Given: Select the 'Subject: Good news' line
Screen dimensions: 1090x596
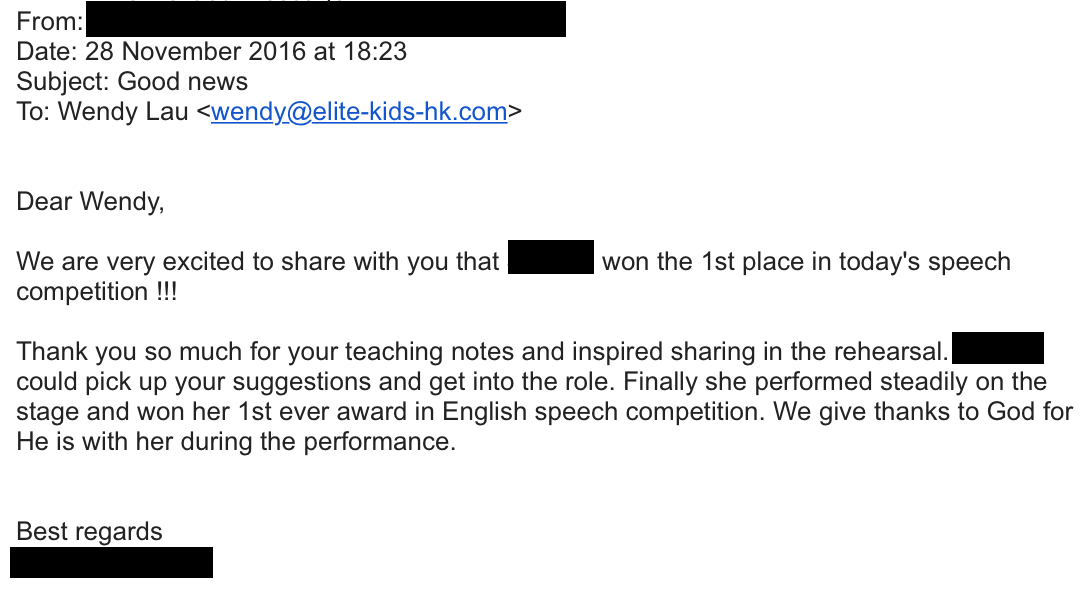Looking at the screenshot, I should (x=132, y=81).
